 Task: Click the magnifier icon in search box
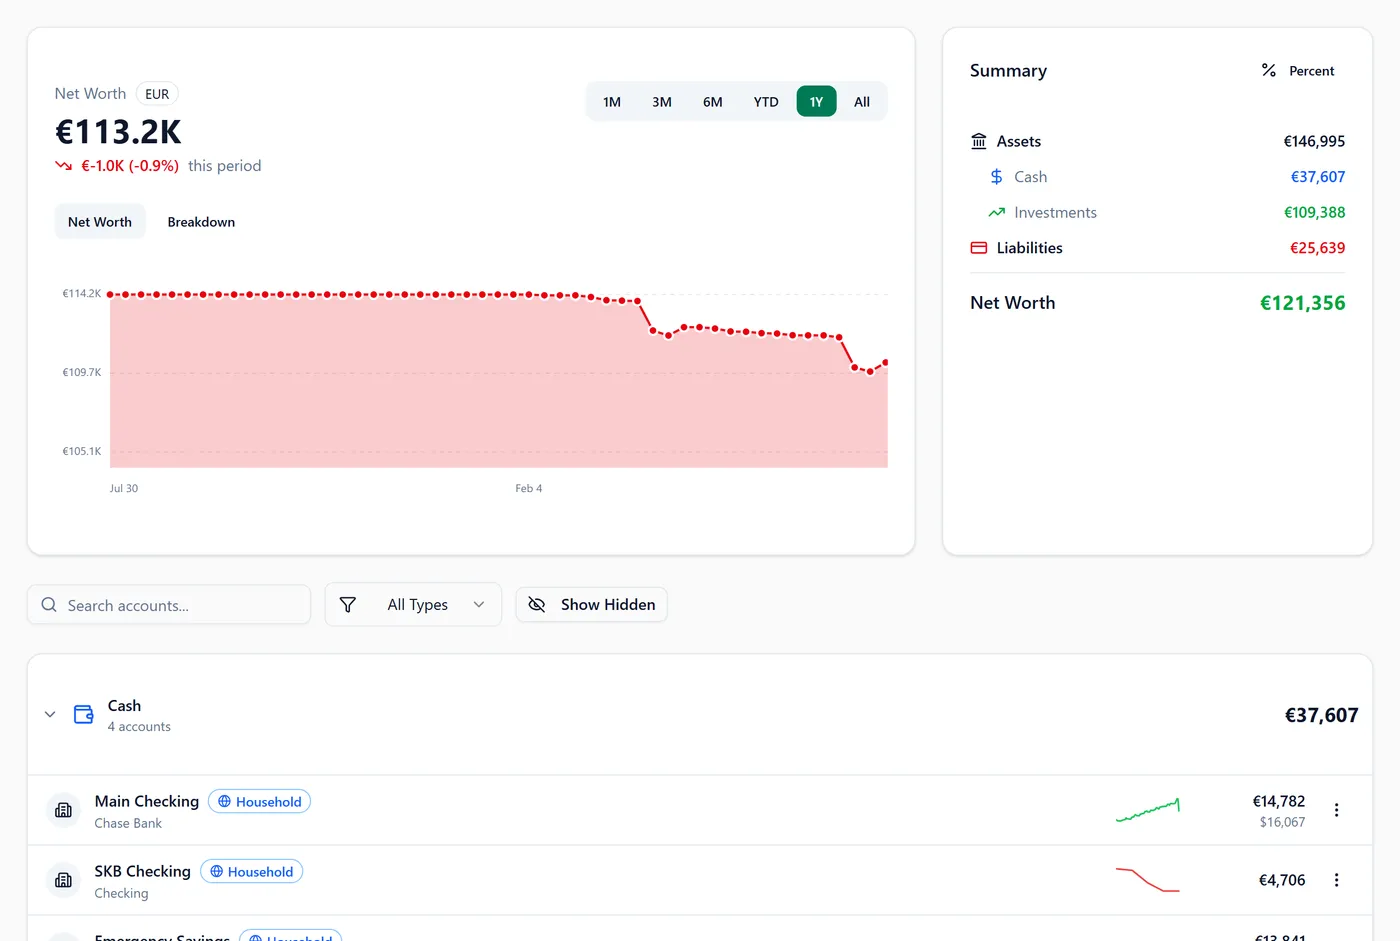click(x=49, y=604)
